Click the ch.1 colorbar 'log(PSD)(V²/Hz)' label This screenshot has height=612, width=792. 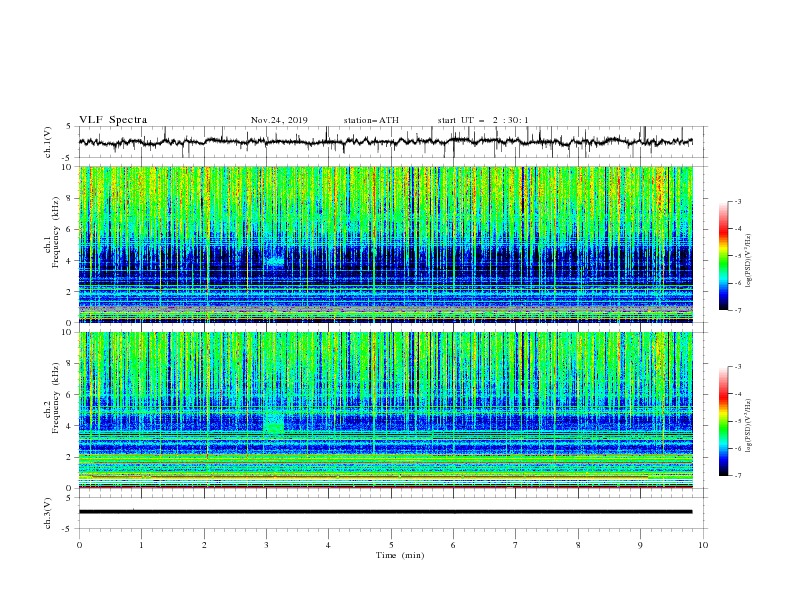point(749,261)
